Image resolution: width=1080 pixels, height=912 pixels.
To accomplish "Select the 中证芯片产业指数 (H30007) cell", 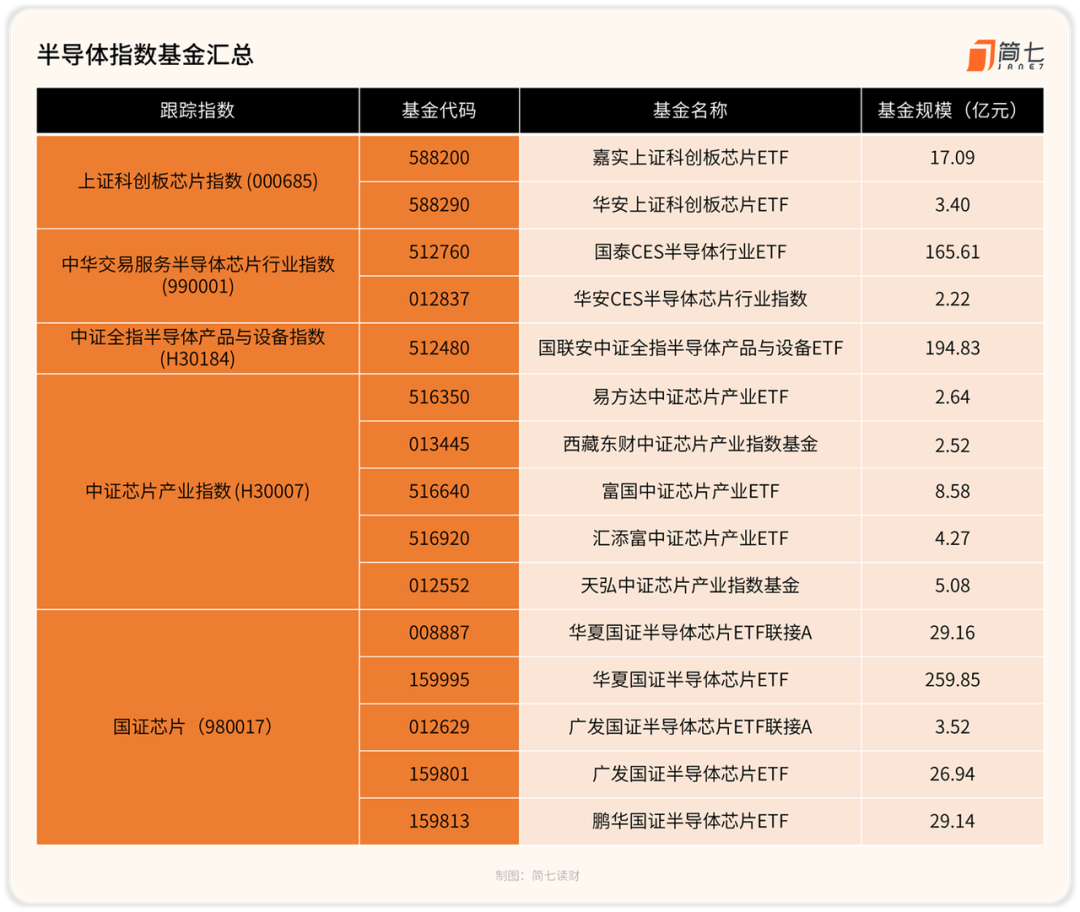I will click(x=198, y=492).
